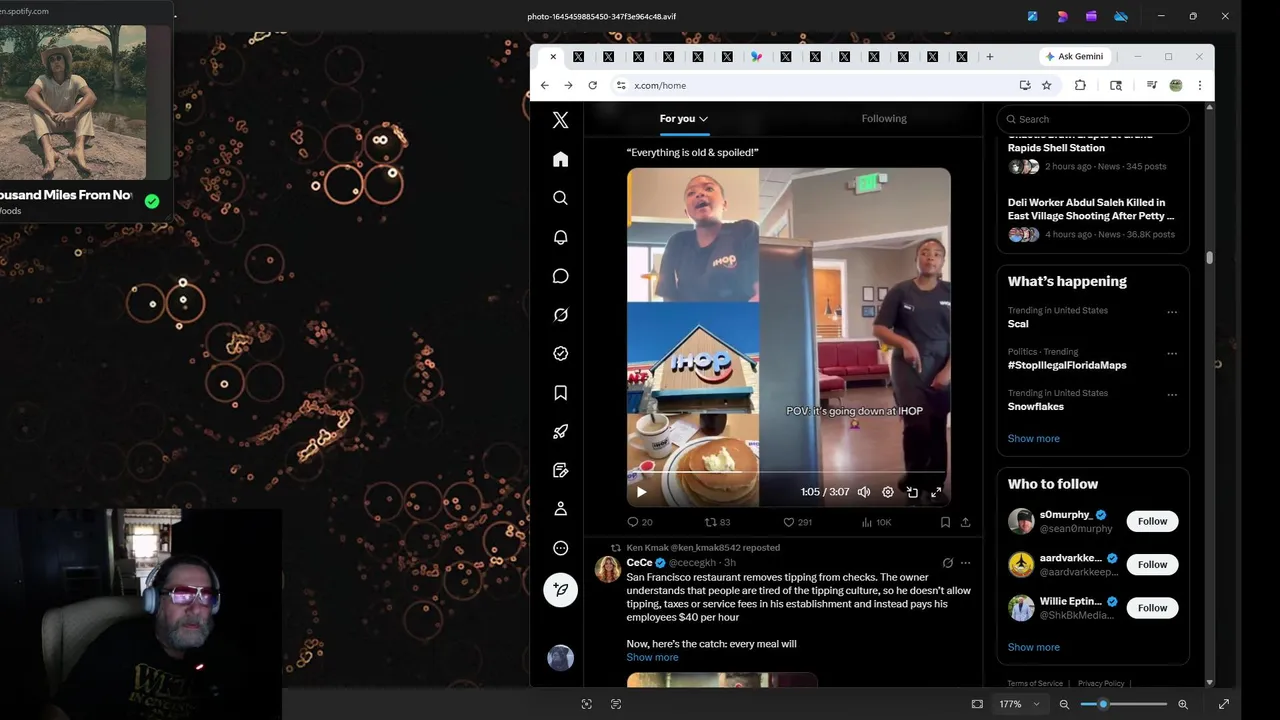Image resolution: width=1280 pixels, height=720 pixels.
Task: Switch to the Following tab
Action: 884,118
